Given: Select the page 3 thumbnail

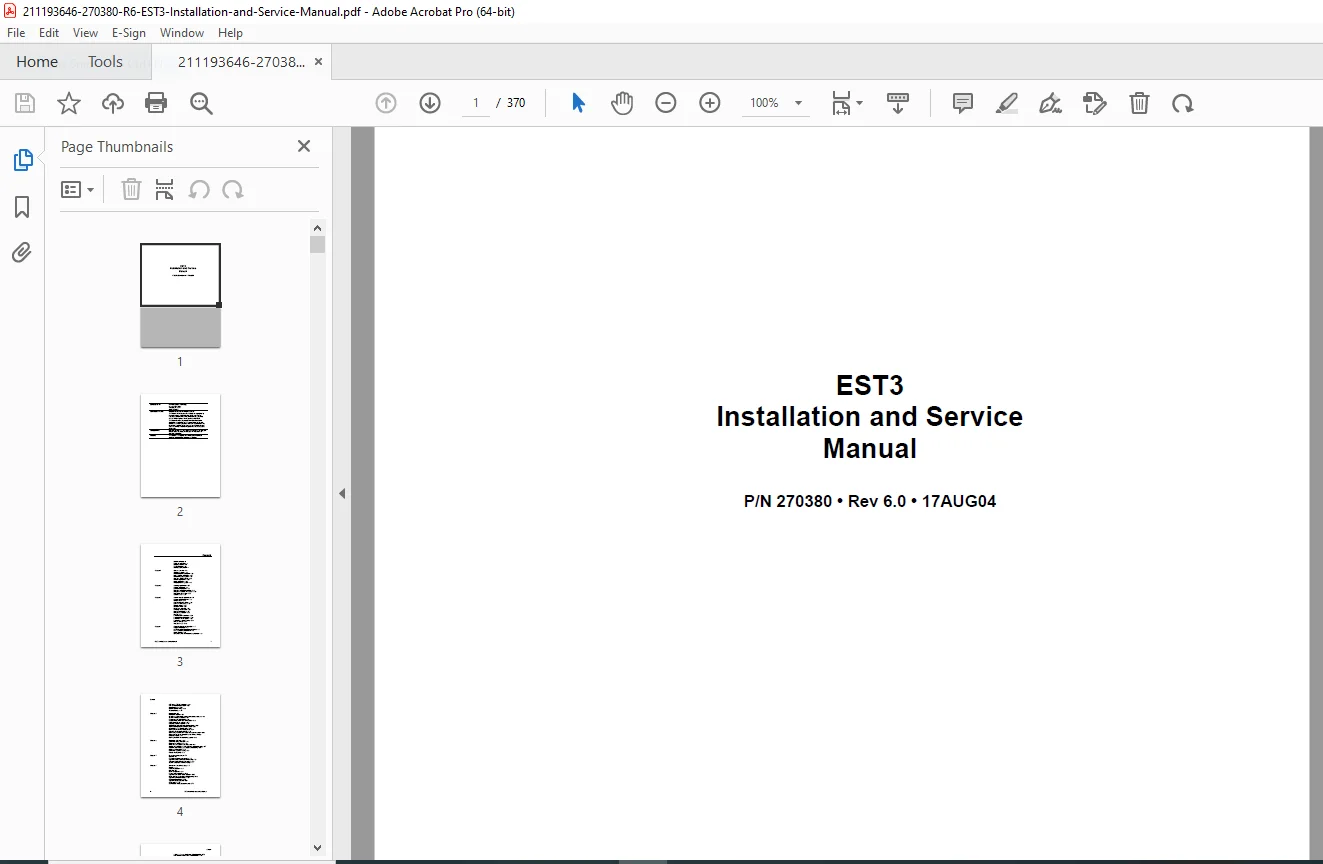Looking at the screenshot, I should pyautogui.click(x=180, y=596).
